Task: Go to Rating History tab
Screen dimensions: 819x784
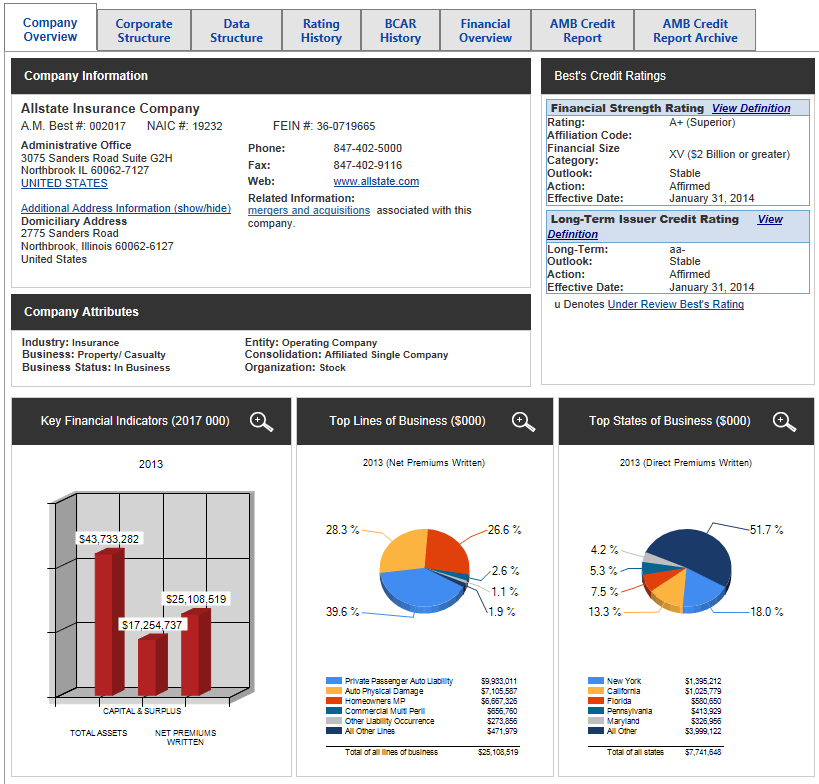Action: [x=321, y=31]
